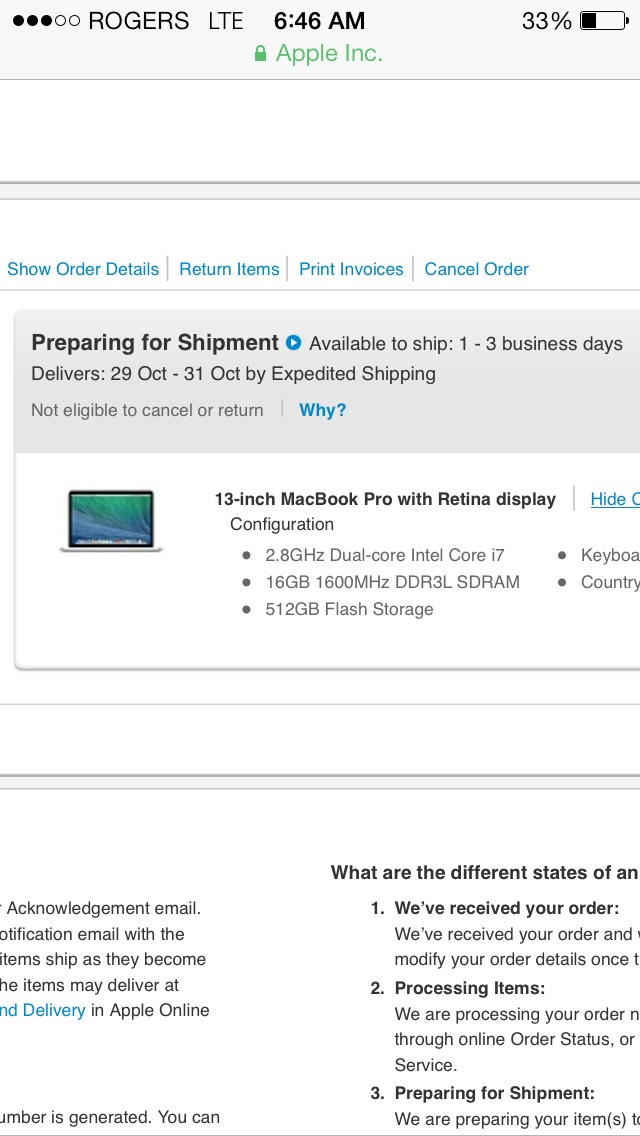This screenshot has height=1136, width=640.
Task: Collapse configuration with the Hide link
Action: (x=615, y=498)
